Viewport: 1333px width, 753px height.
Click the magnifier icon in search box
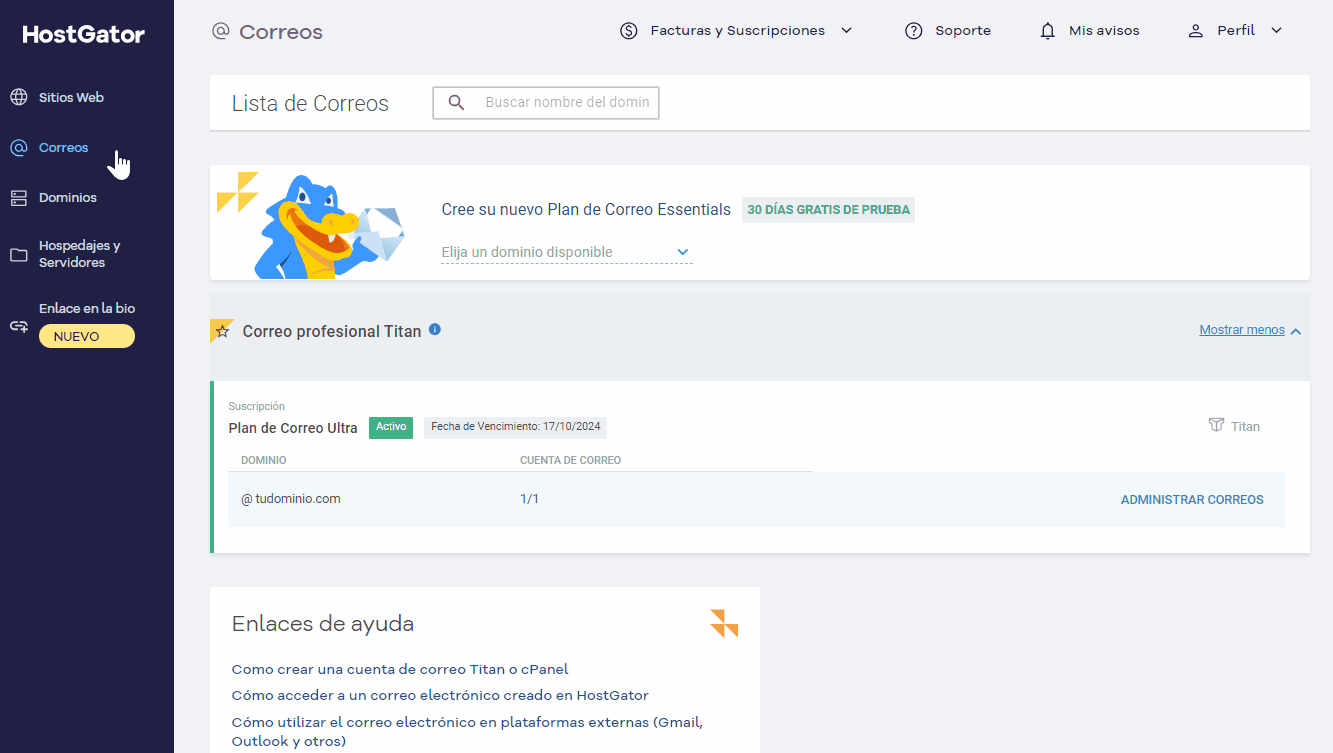click(x=457, y=102)
